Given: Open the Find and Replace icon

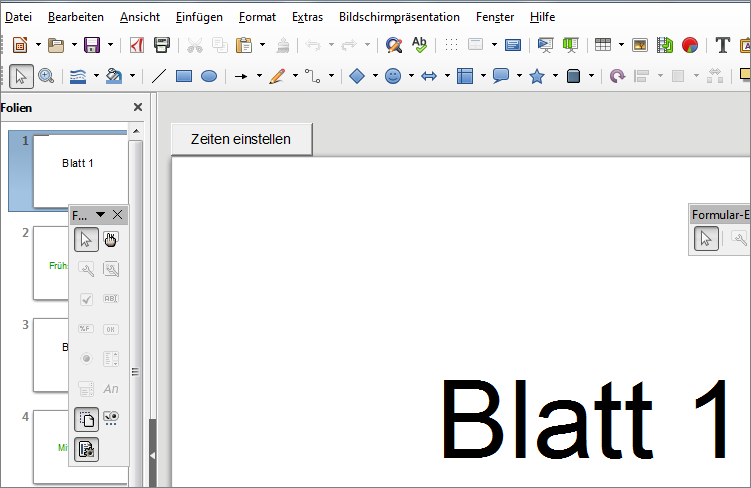Looking at the screenshot, I should (394, 45).
